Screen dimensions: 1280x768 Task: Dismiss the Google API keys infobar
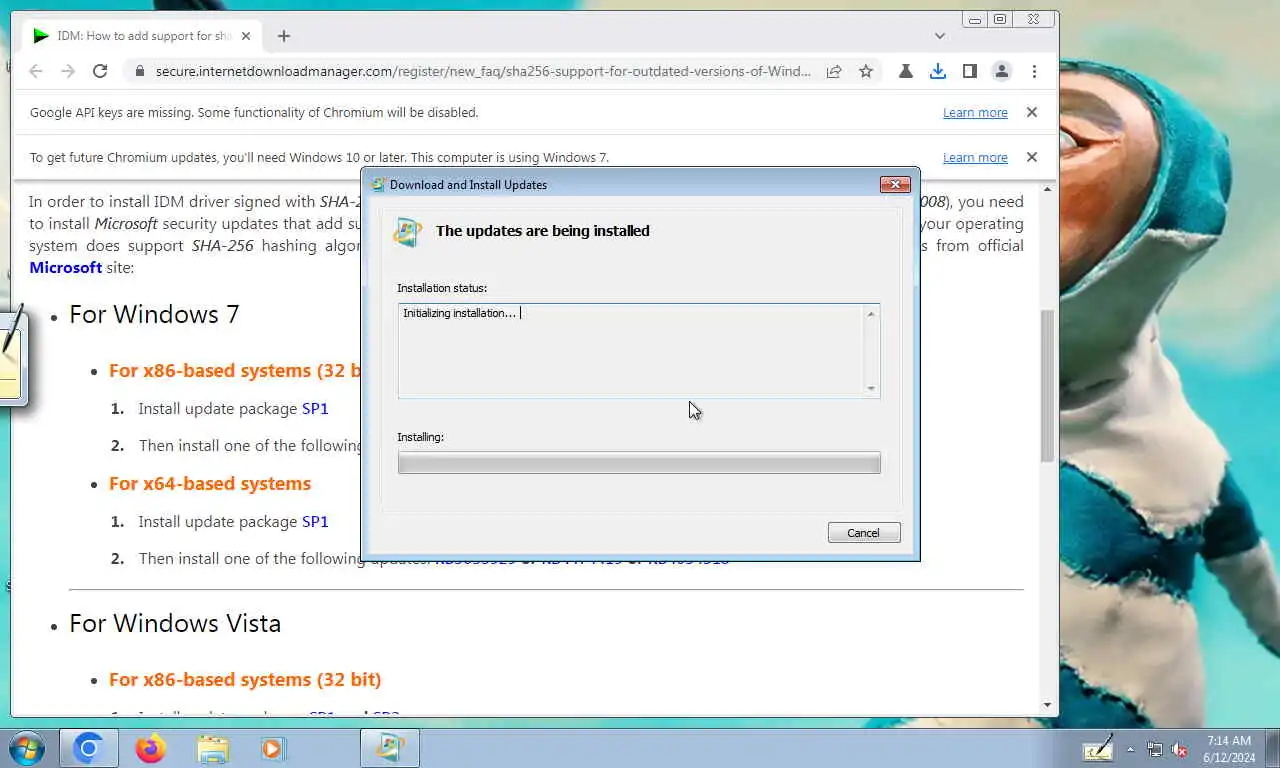[x=1032, y=113]
